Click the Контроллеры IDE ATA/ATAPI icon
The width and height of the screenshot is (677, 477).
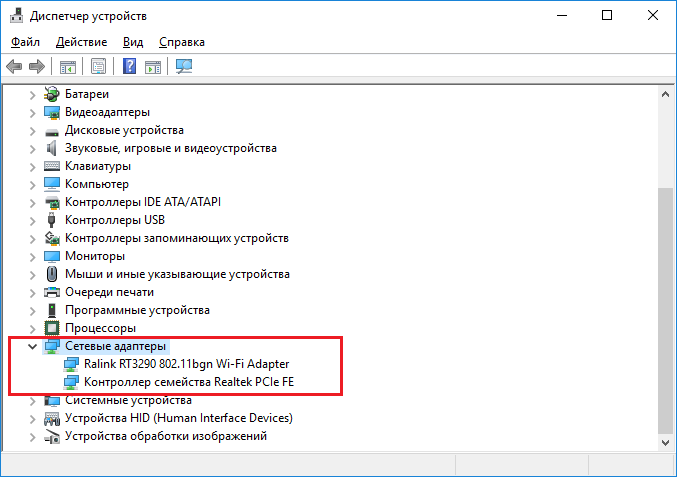click(x=52, y=202)
